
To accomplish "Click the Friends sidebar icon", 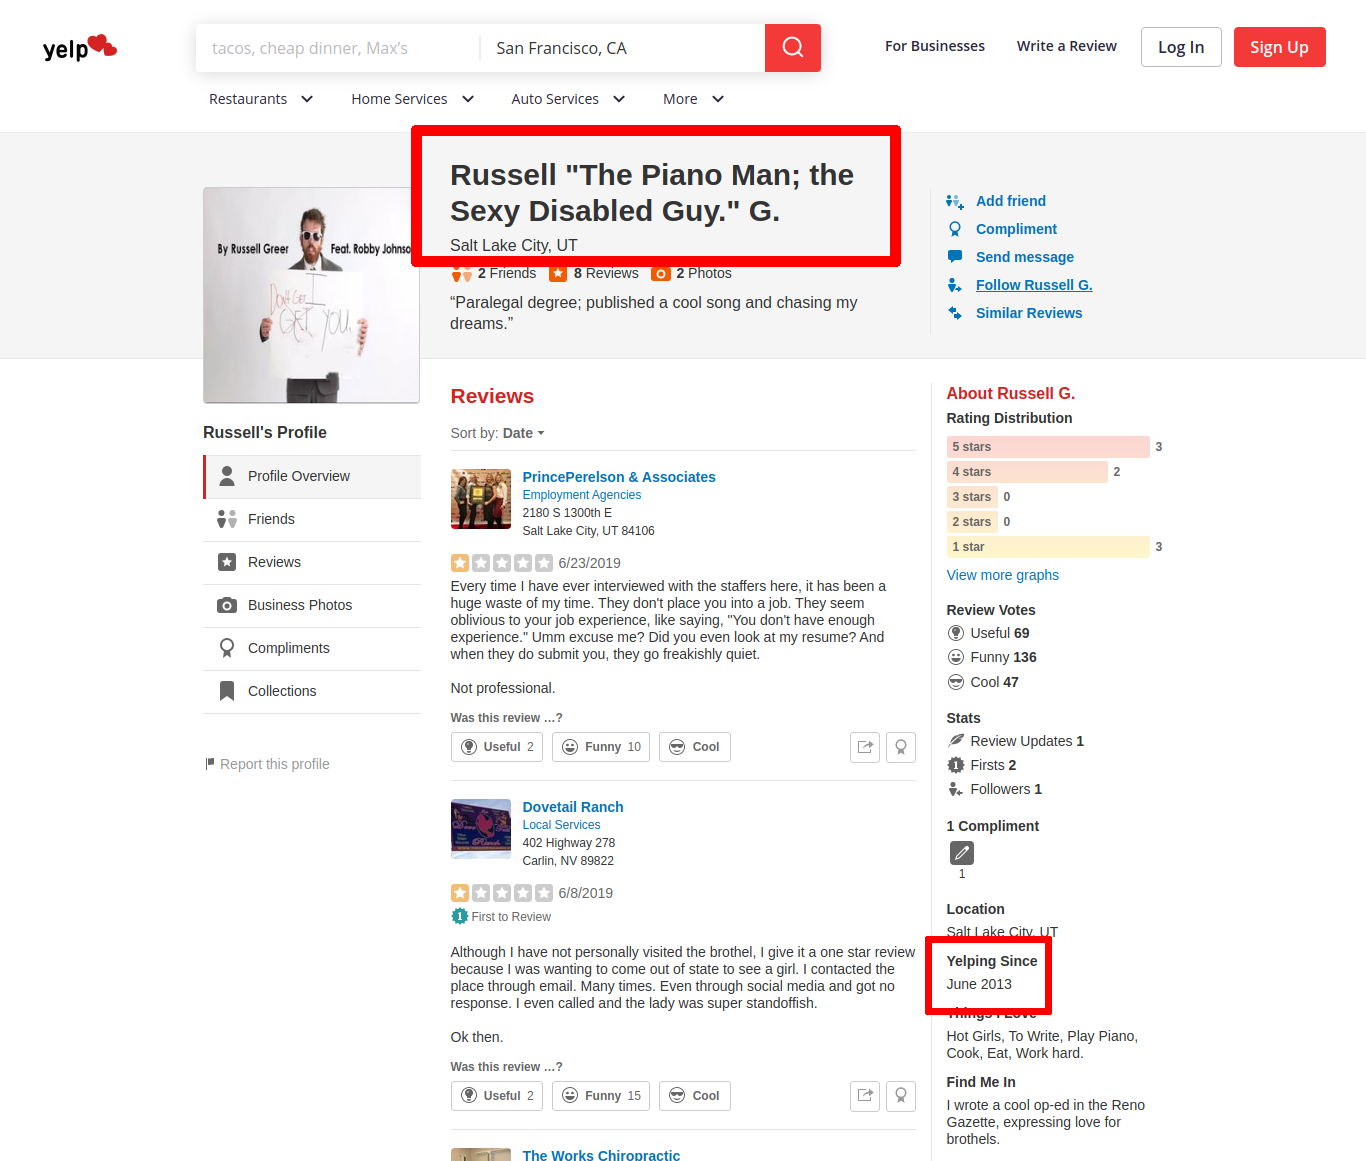I will point(227,519).
